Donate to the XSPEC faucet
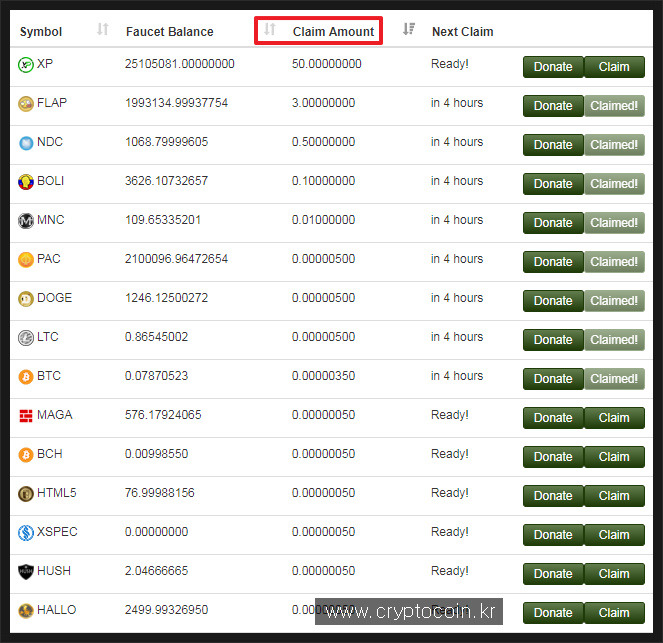 553,535
